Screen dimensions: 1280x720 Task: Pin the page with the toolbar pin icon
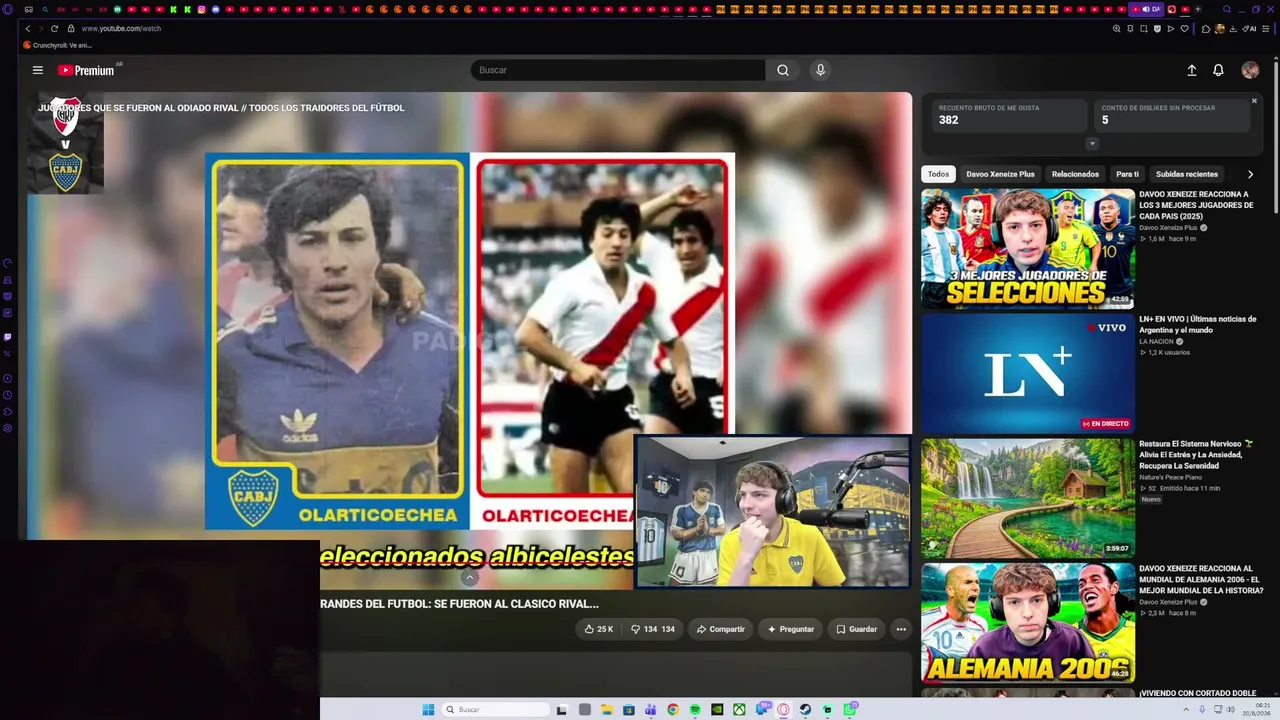[1130, 29]
